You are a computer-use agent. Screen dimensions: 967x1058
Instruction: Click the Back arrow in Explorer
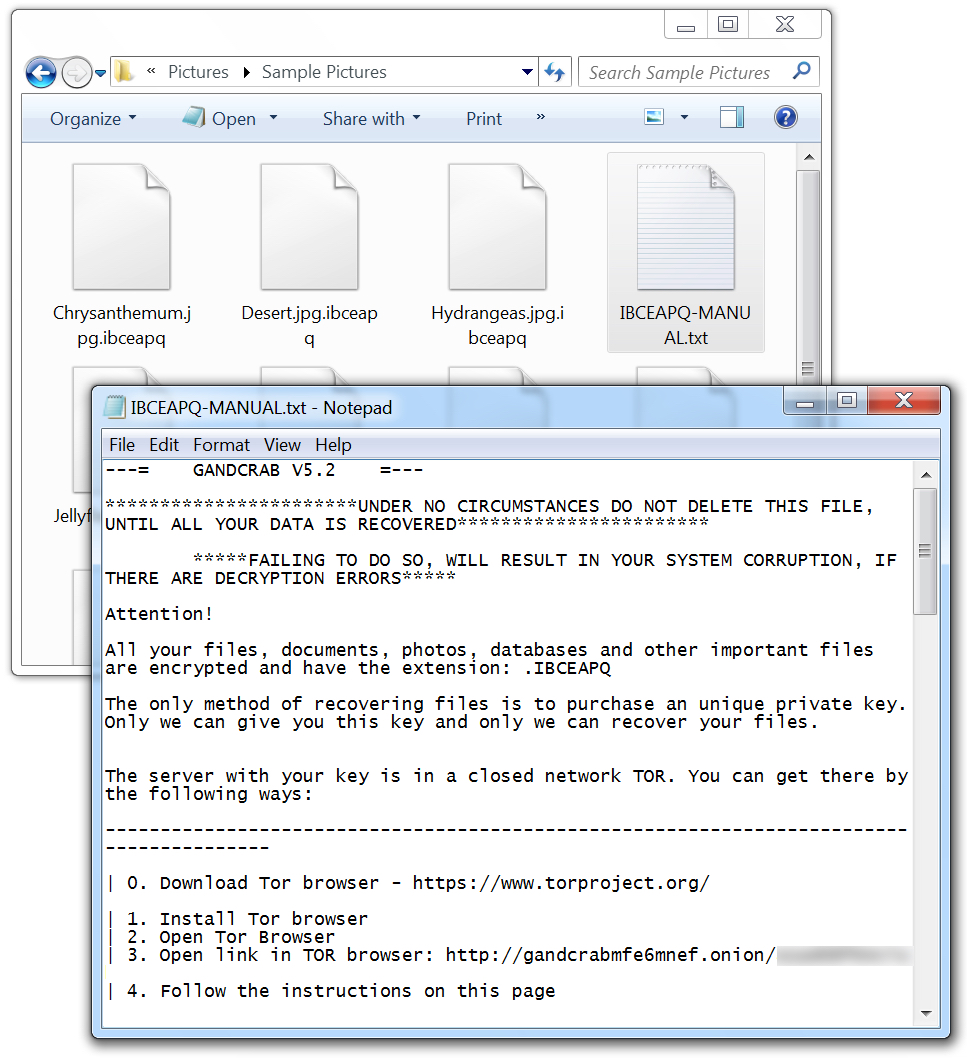click(x=40, y=72)
